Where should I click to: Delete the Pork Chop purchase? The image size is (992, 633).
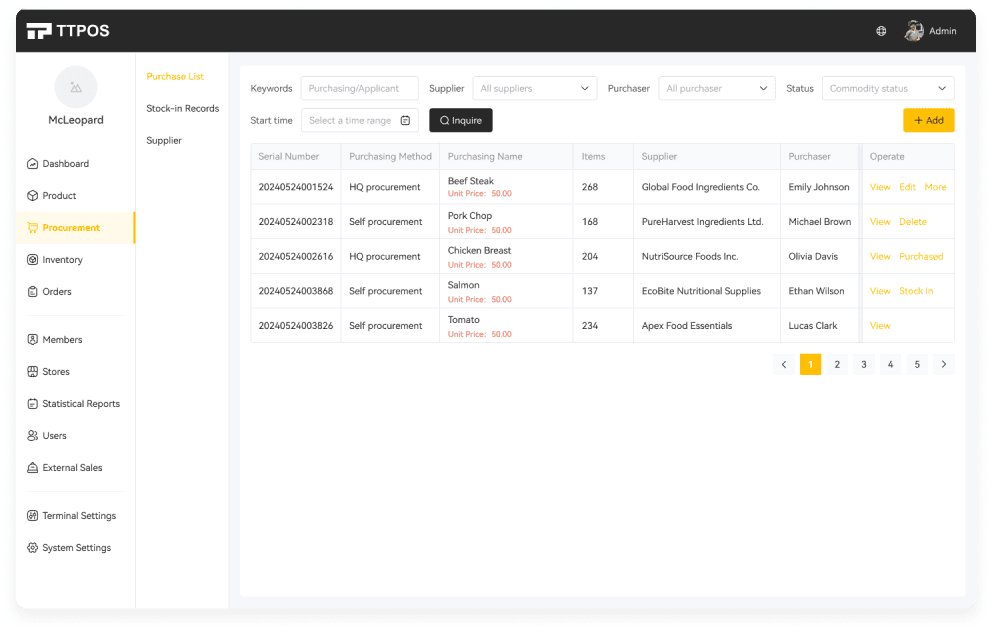tap(913, 222)
